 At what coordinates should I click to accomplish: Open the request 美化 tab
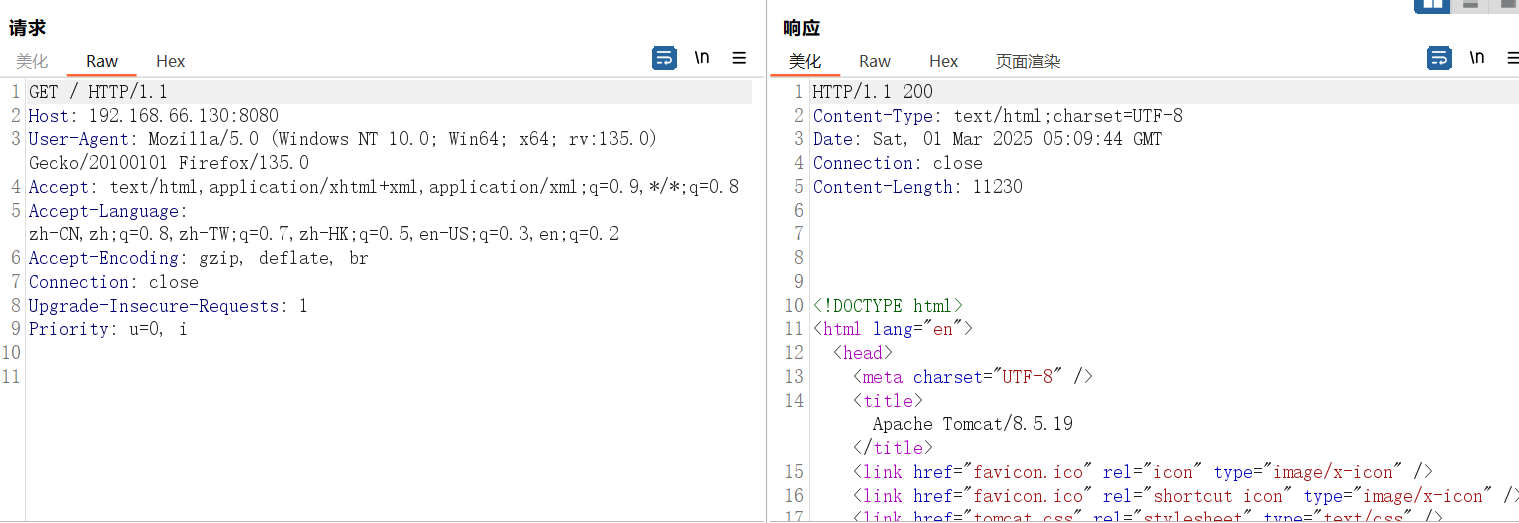[x=32, y=61]
